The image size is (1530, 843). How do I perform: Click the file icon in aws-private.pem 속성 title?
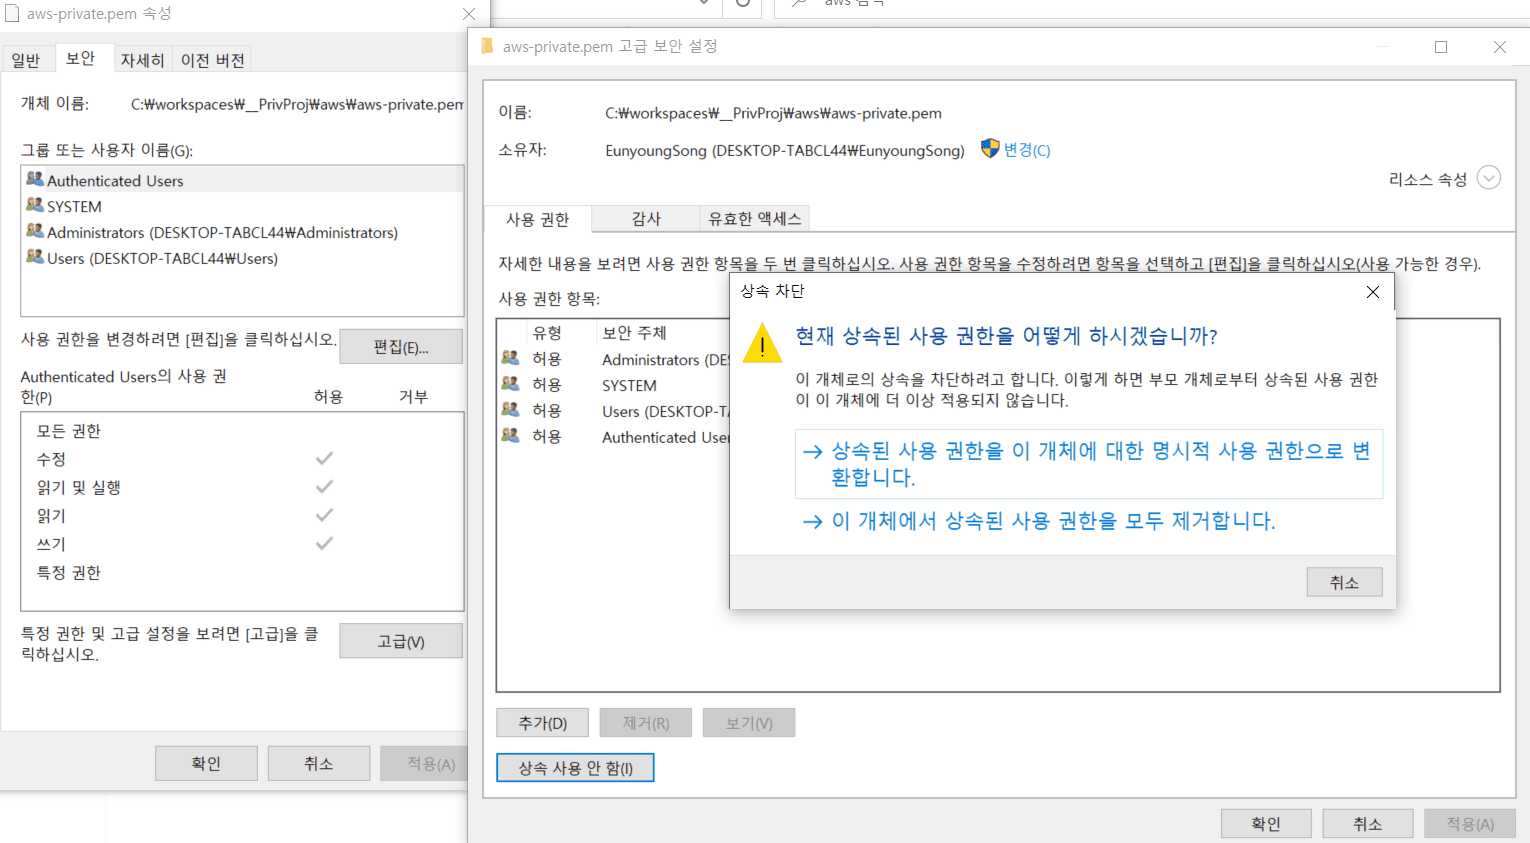point(13,14)
